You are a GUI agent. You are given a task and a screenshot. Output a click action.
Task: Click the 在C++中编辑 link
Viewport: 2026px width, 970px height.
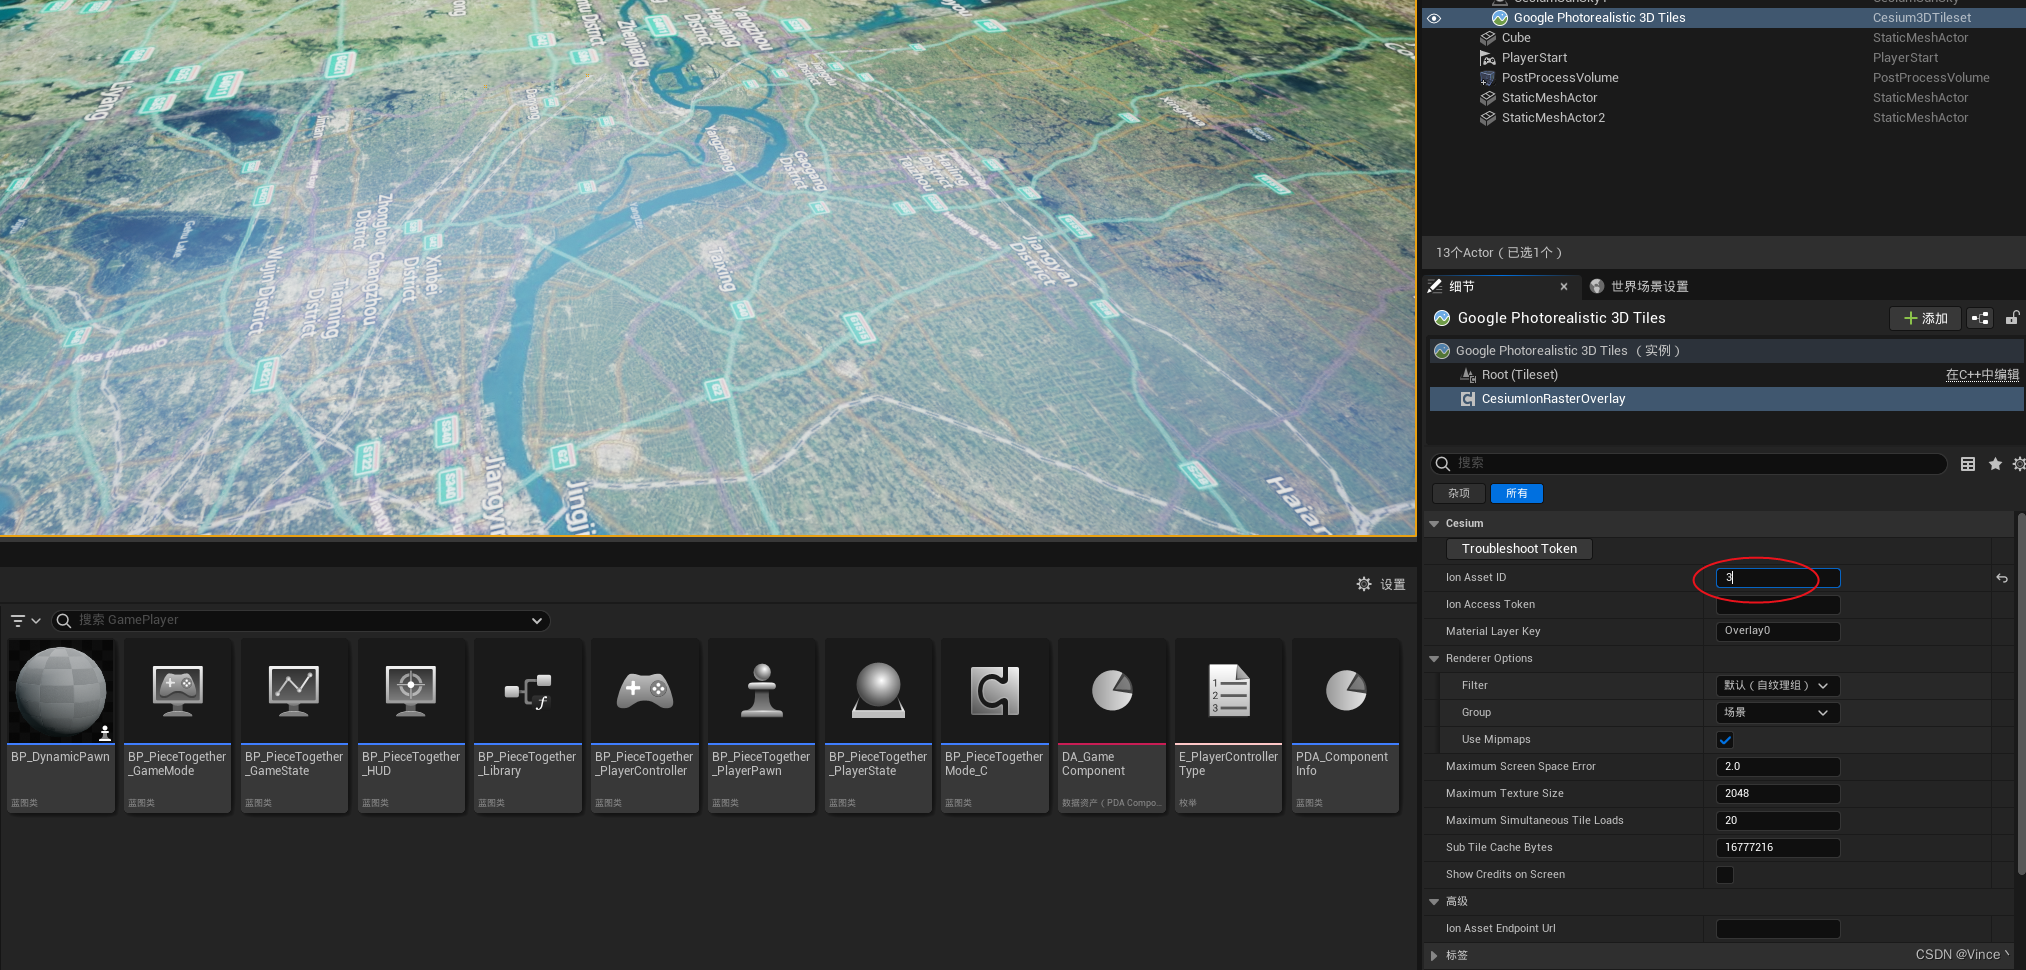click(x=1982, y=374)
